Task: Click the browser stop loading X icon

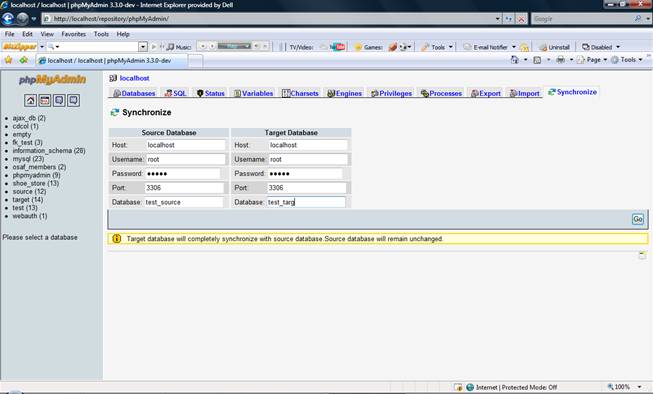Action: pos(521,19)
